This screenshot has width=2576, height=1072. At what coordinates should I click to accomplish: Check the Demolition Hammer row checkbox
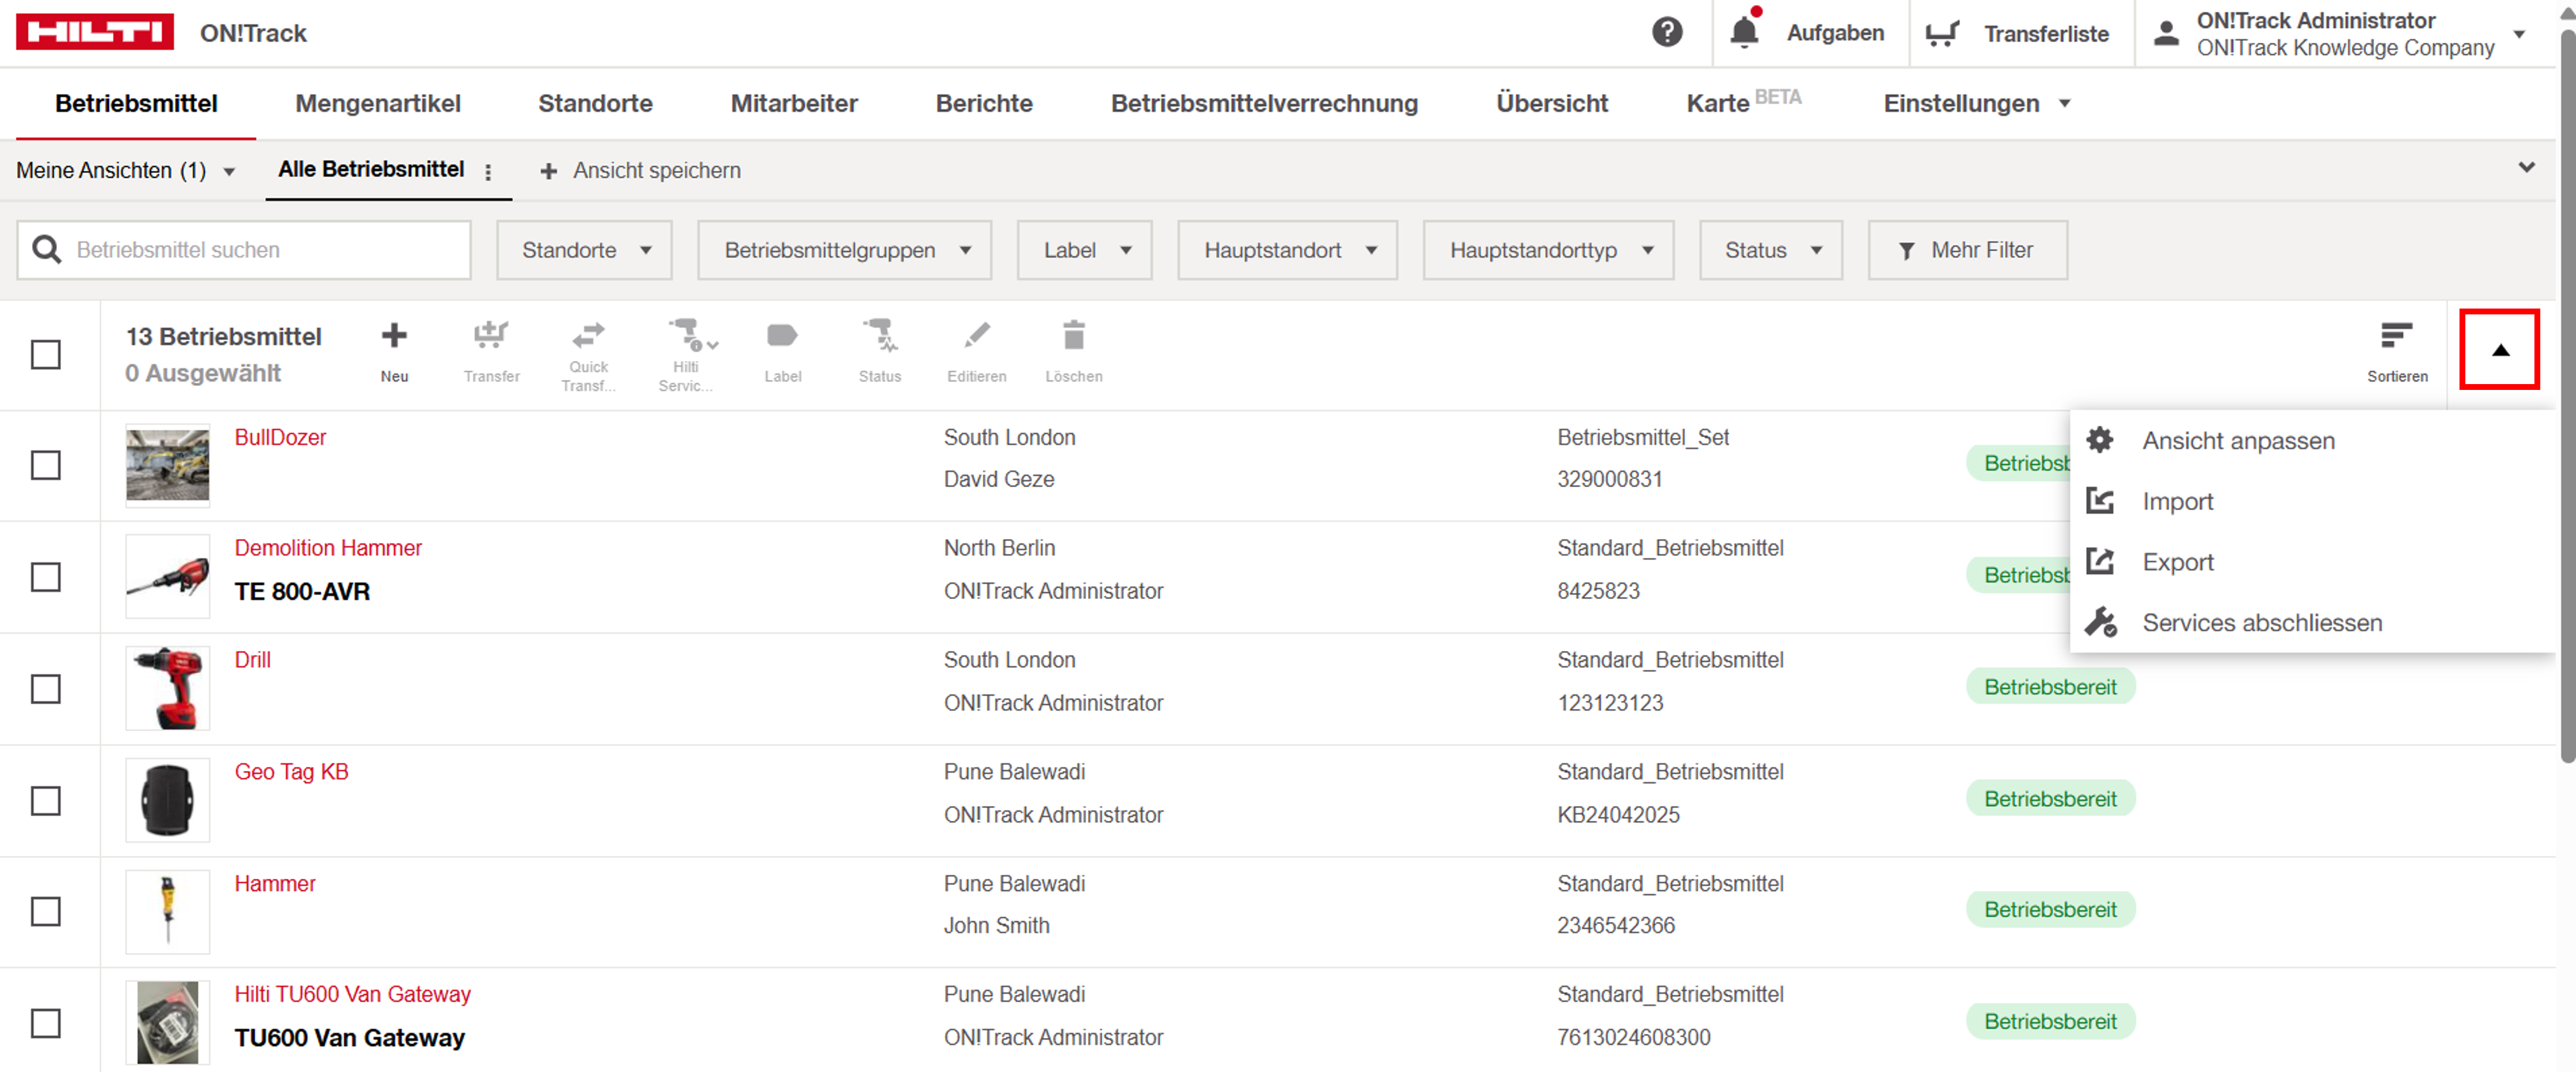point(45,577)
